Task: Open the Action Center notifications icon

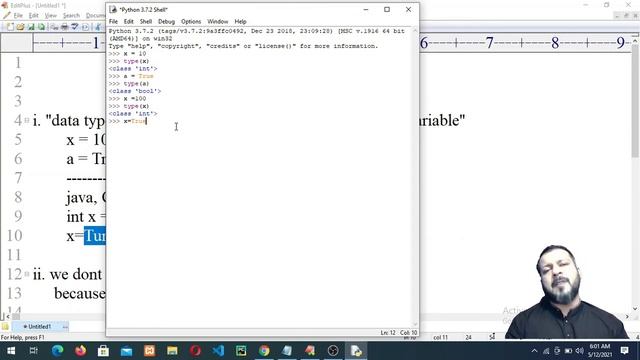Action: pyautogui.click(x=624, y=351)
